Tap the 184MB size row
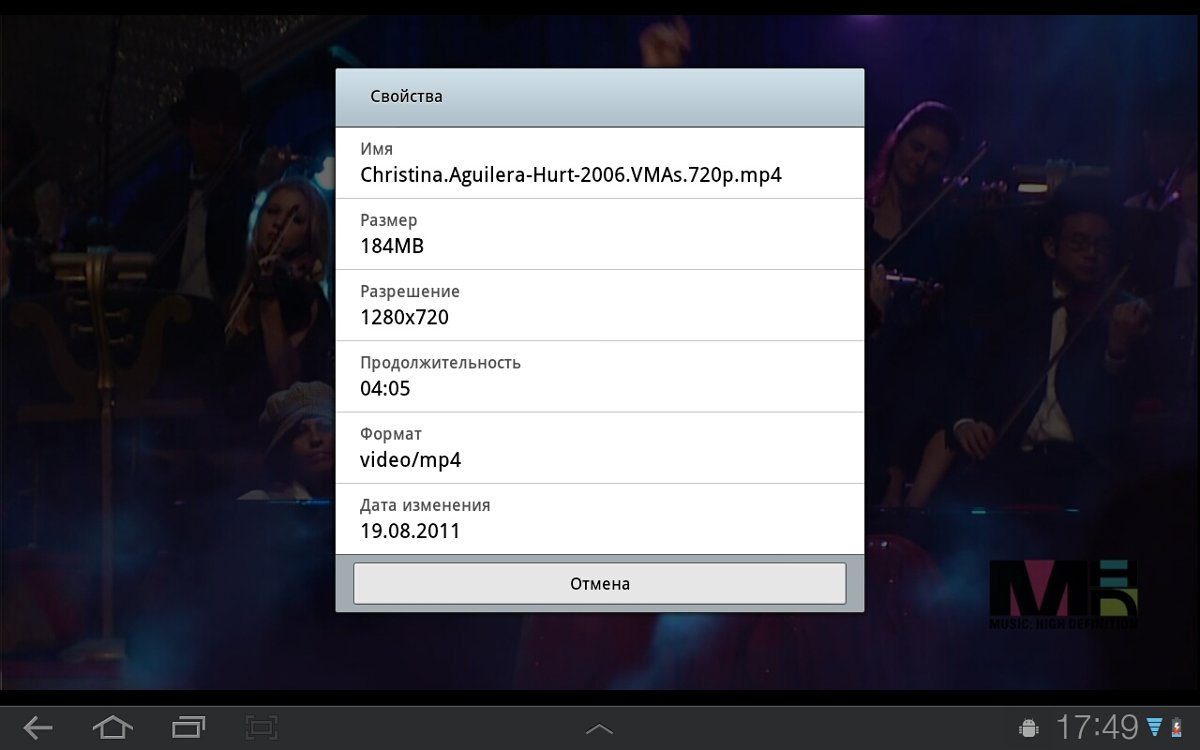The height and width of the screenshot is (750, 1200). [599, 234]
